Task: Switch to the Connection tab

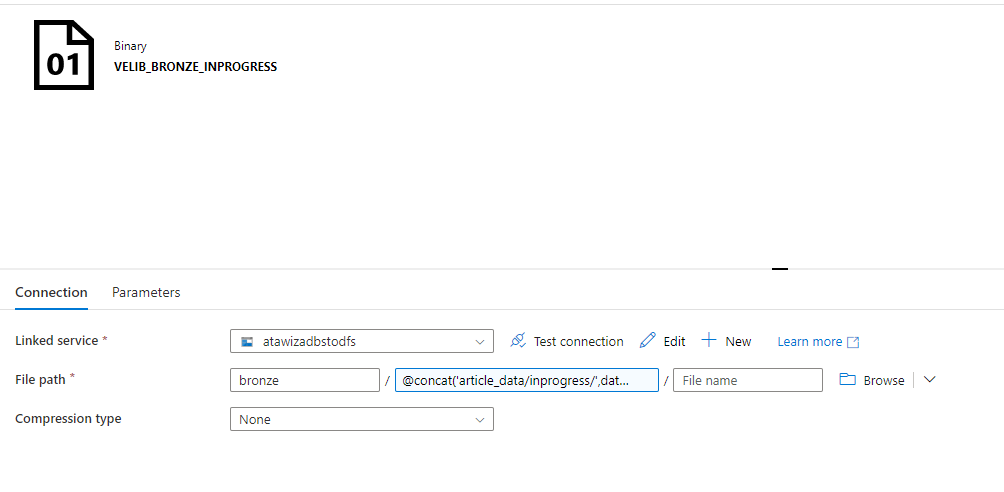Action: point(51,292)
